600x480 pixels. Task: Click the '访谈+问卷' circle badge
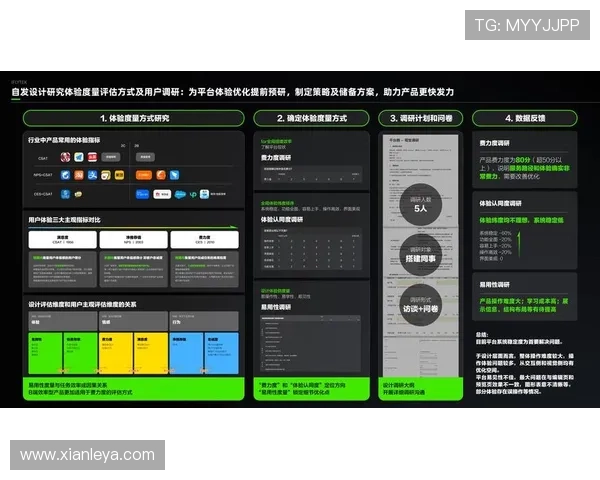coord(421,305)
